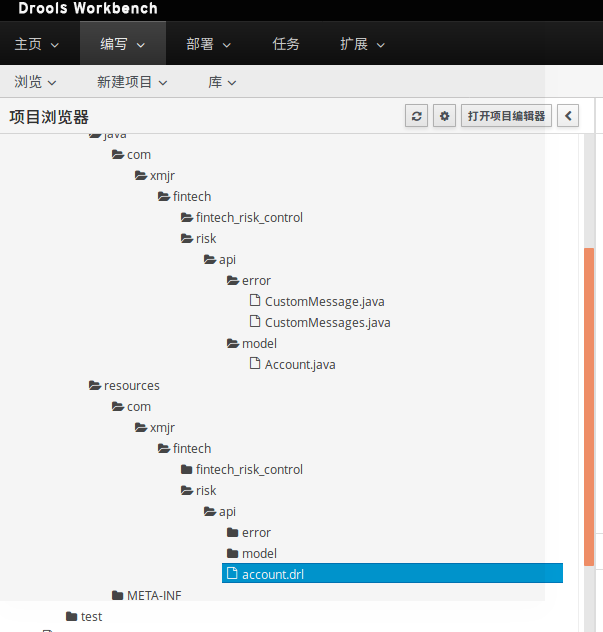Click the 项目浏览器 panel heading

[x=49, y=117]
